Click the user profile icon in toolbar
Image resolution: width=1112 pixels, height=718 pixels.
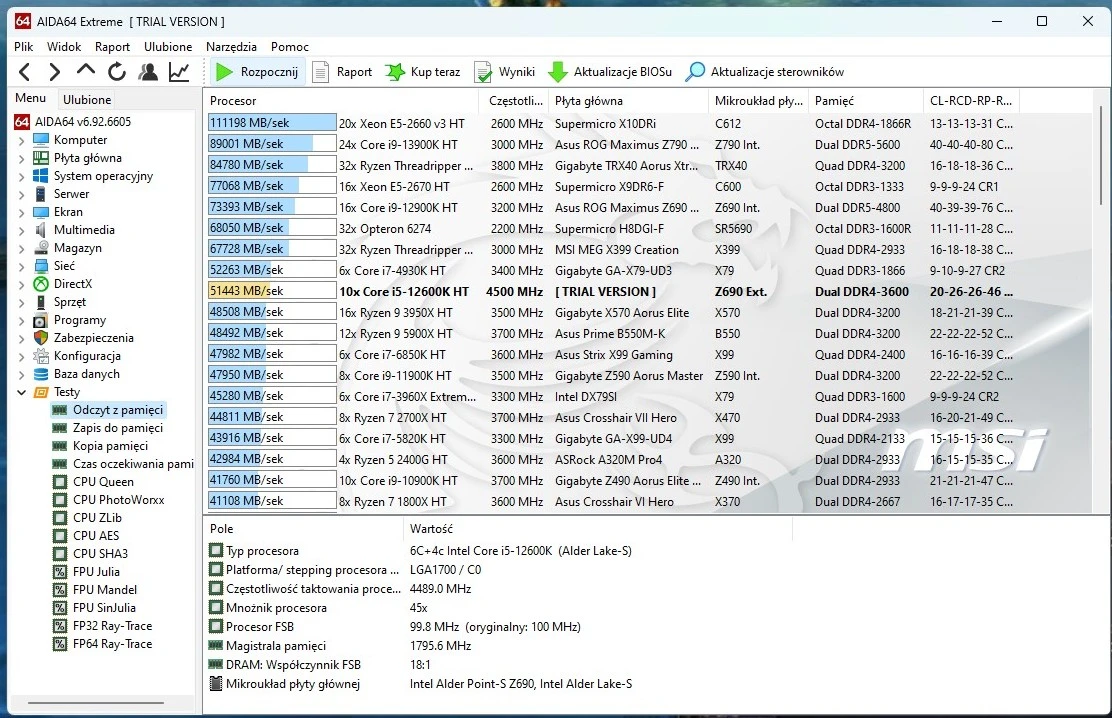coord(148,72)
